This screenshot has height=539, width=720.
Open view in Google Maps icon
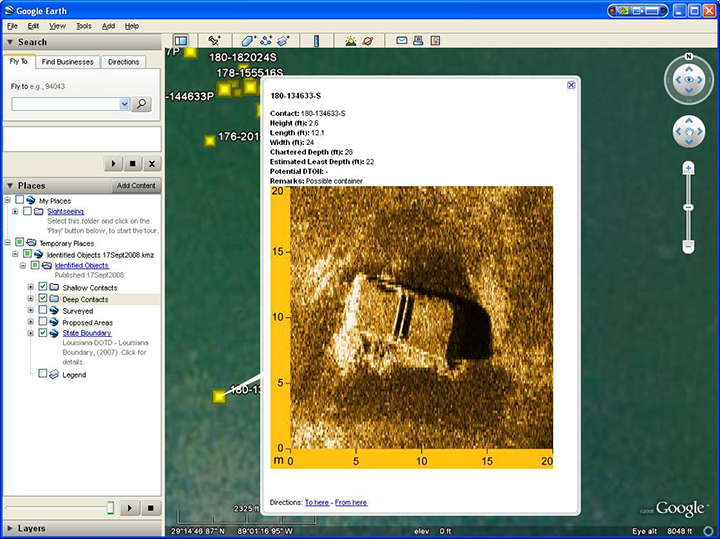tap(435, 40)
